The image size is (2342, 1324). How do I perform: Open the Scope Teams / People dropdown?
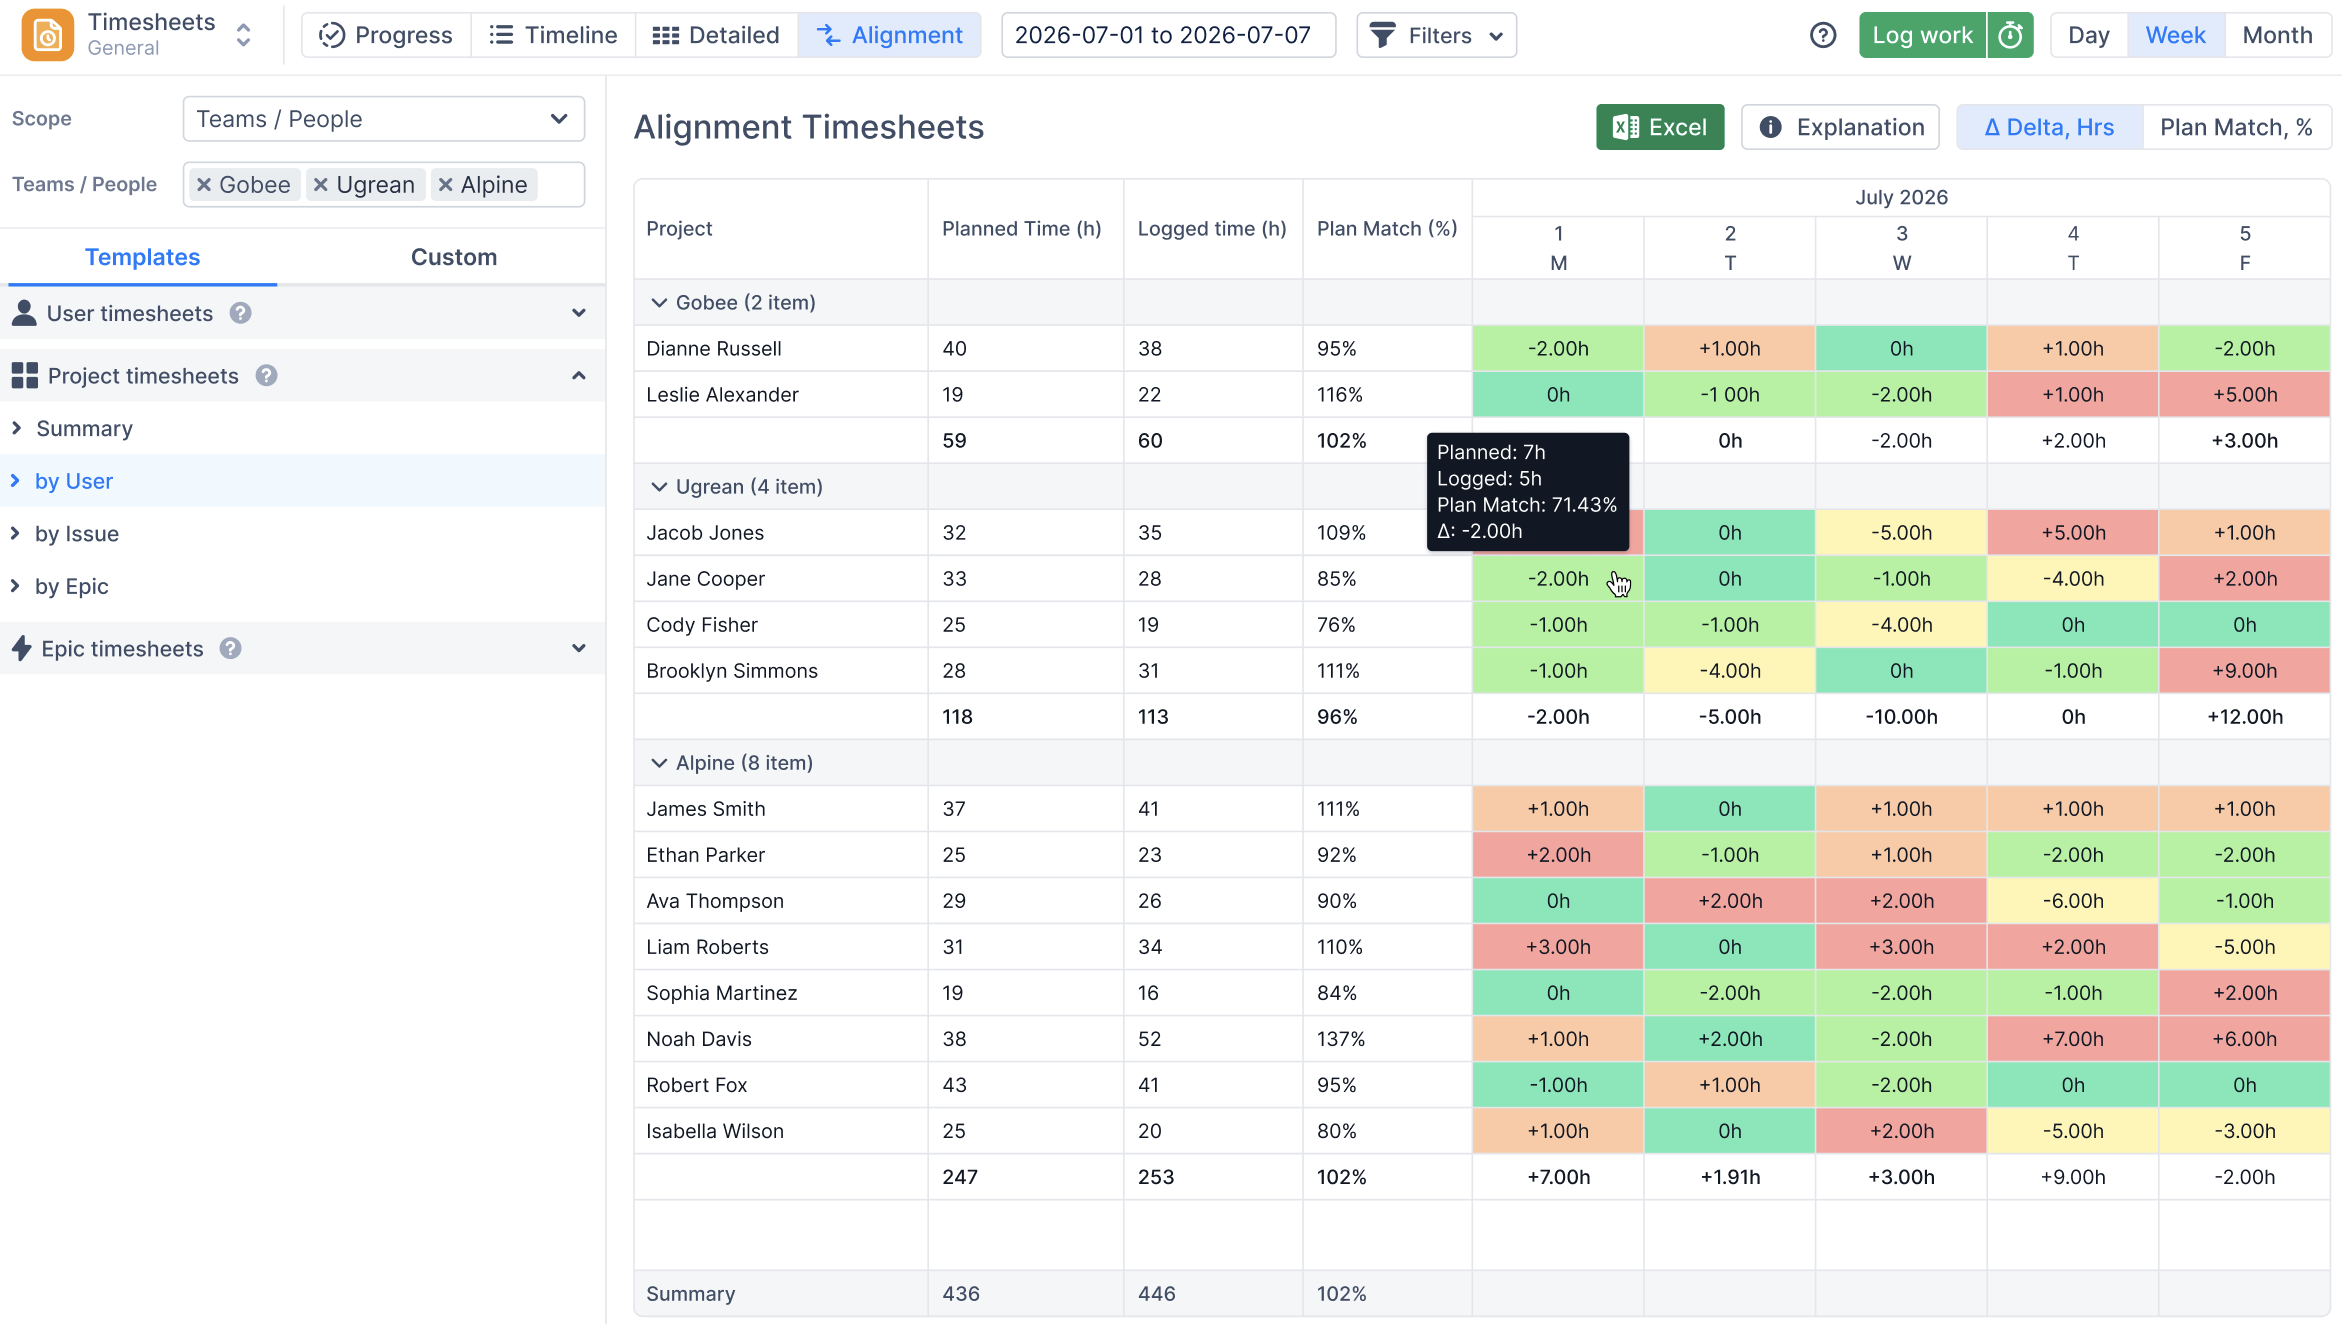point(384,119)
